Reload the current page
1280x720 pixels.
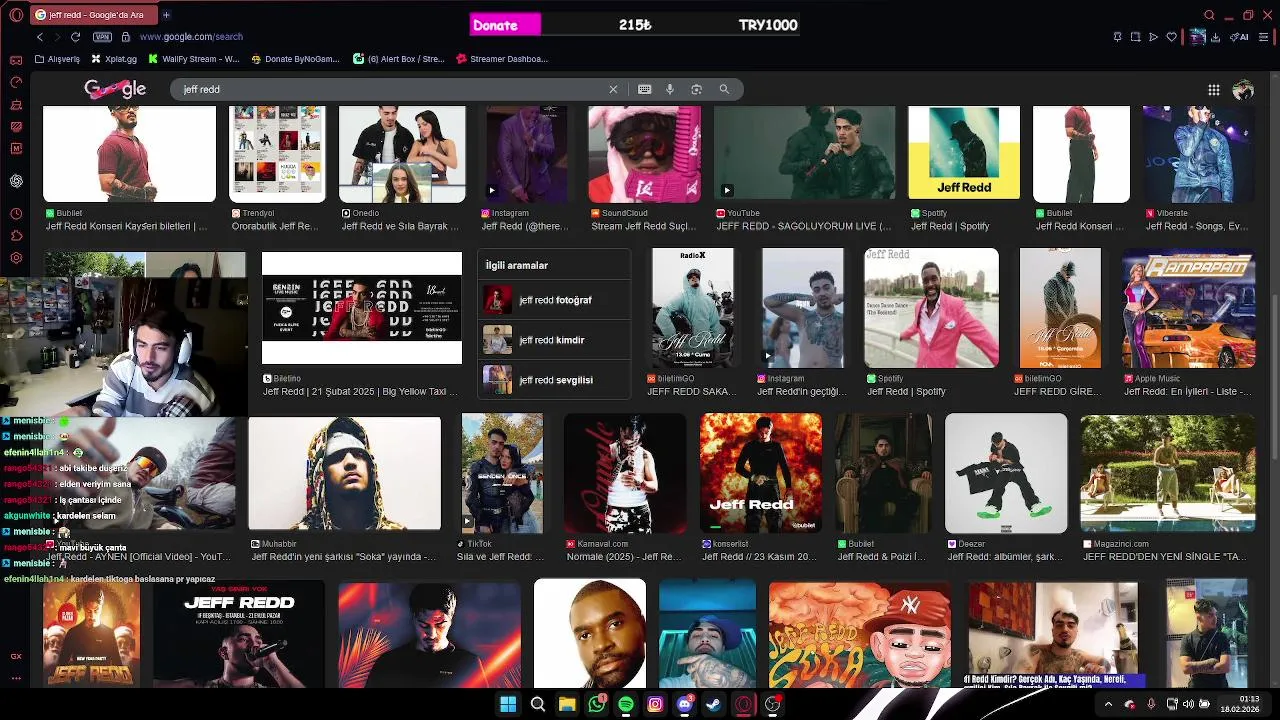pos(75,37)
